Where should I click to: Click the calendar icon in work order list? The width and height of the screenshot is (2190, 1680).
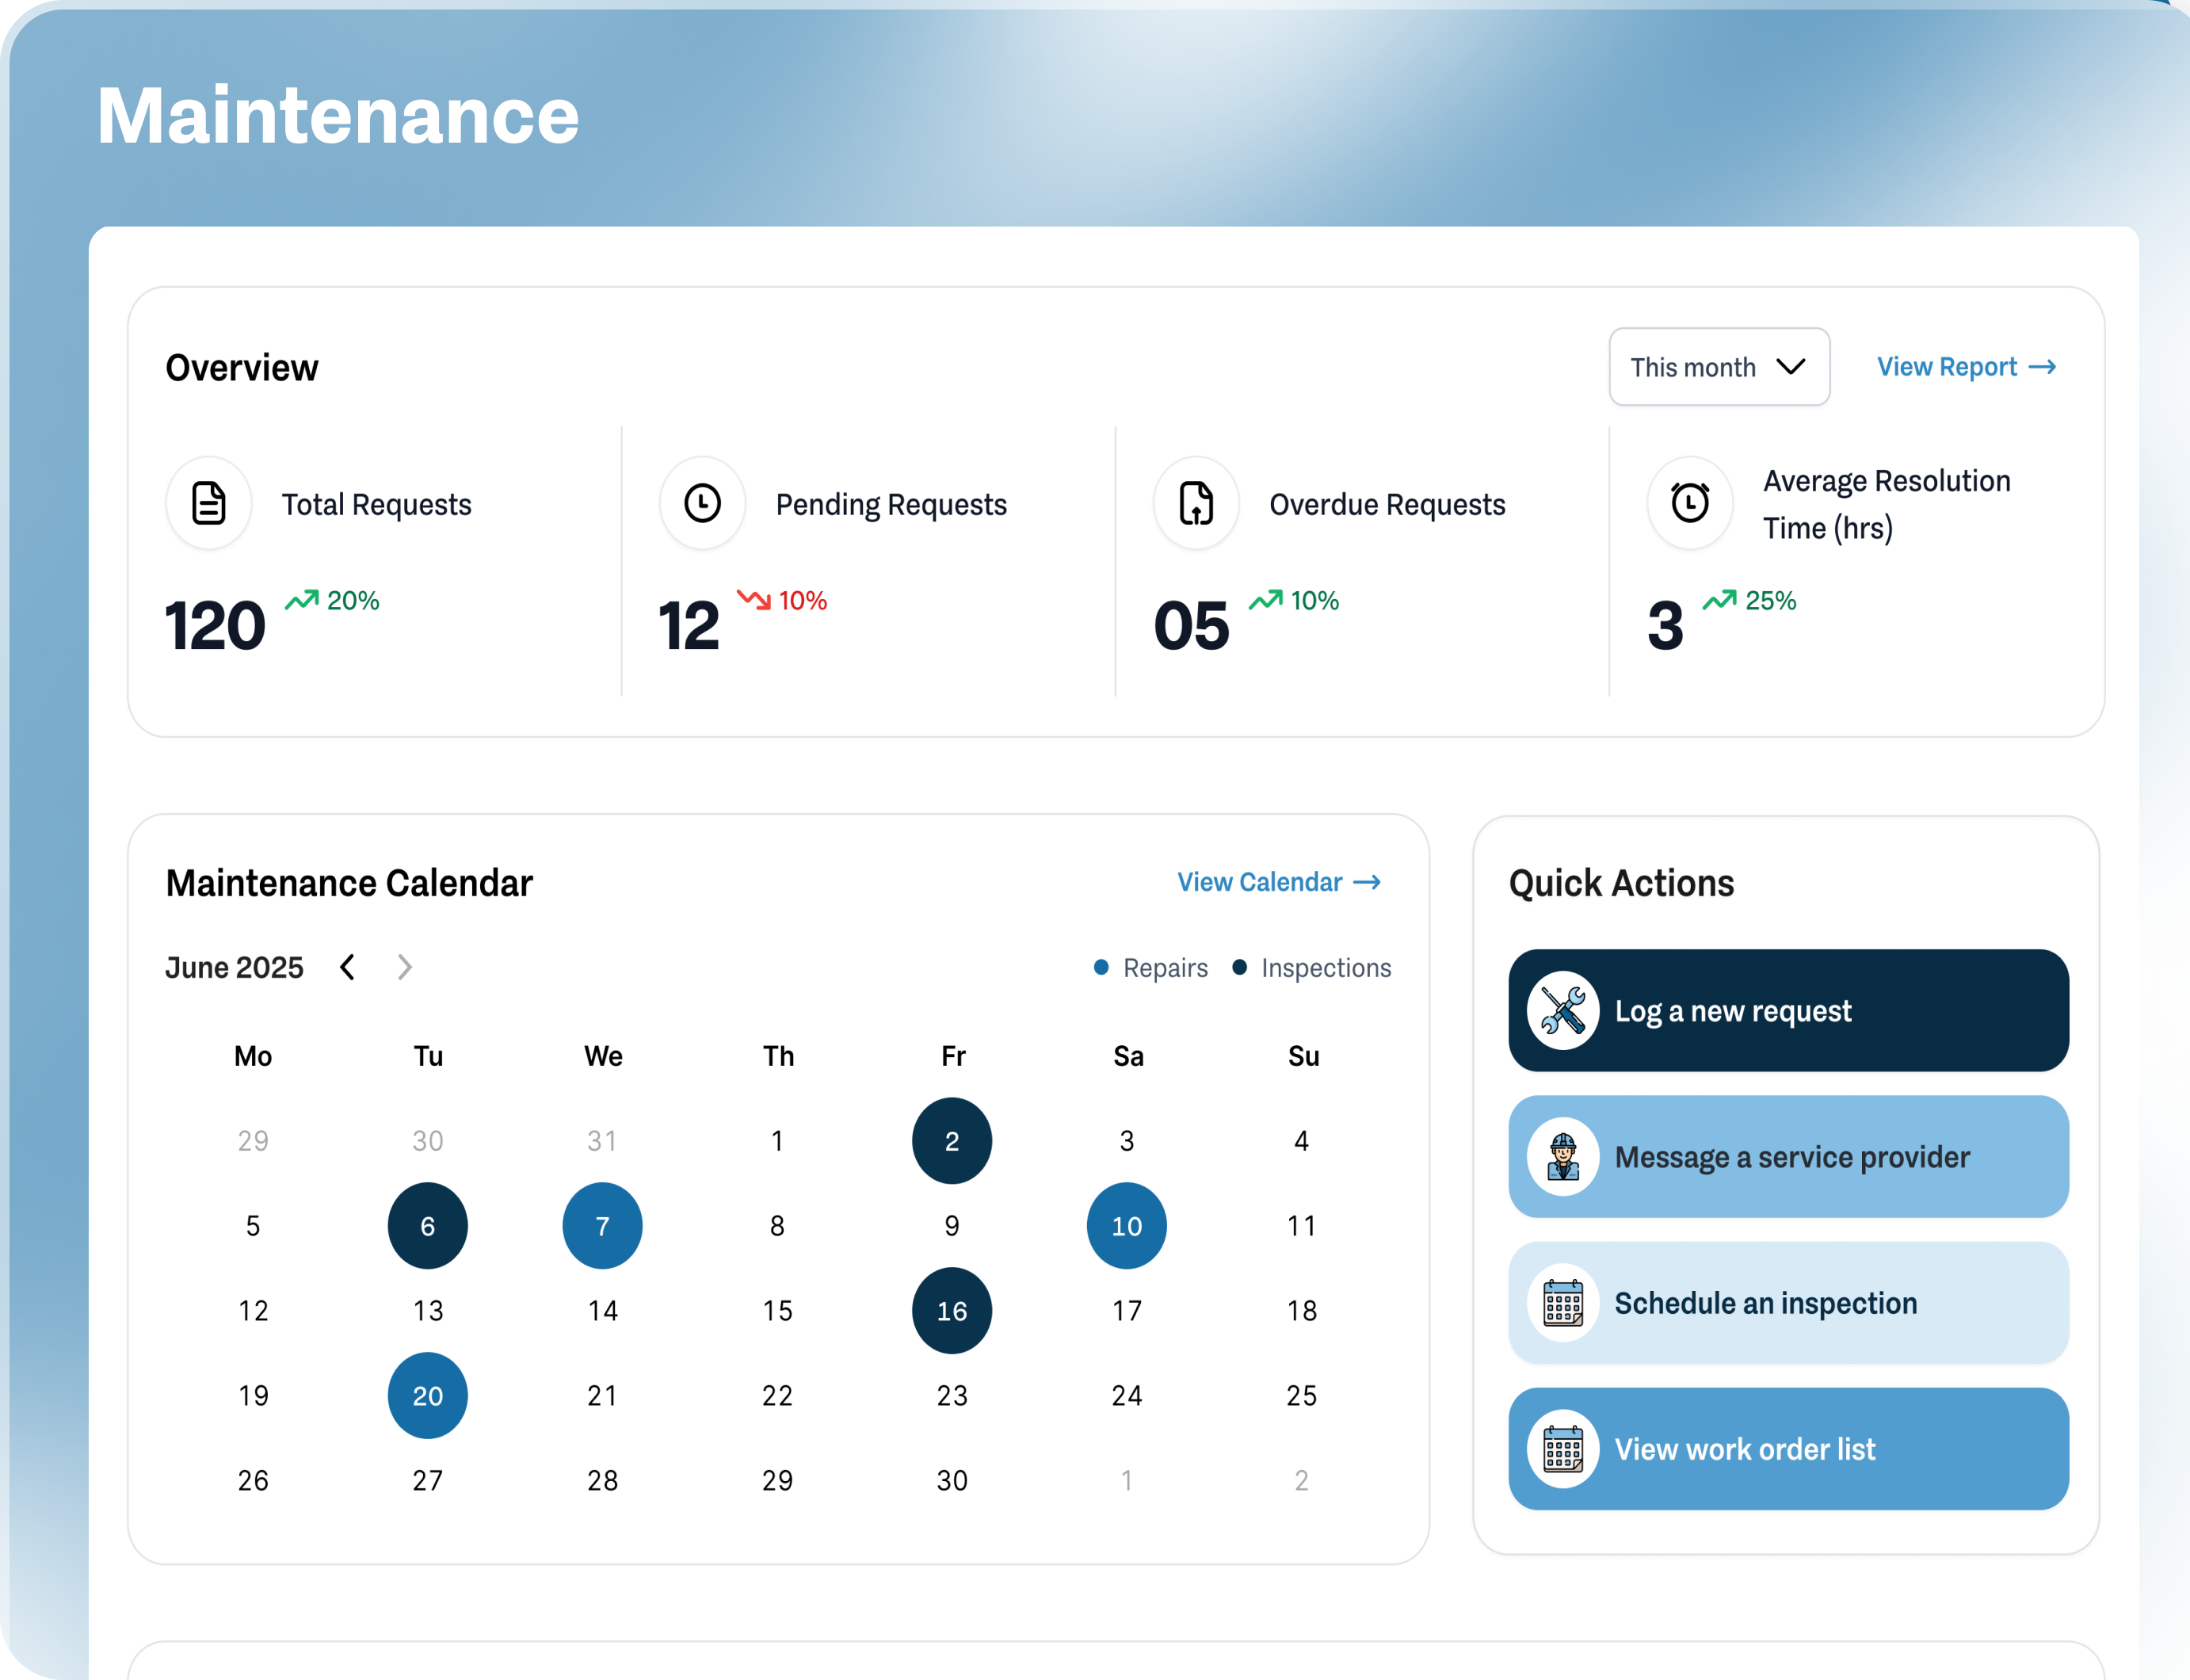coord(1563,1448)
